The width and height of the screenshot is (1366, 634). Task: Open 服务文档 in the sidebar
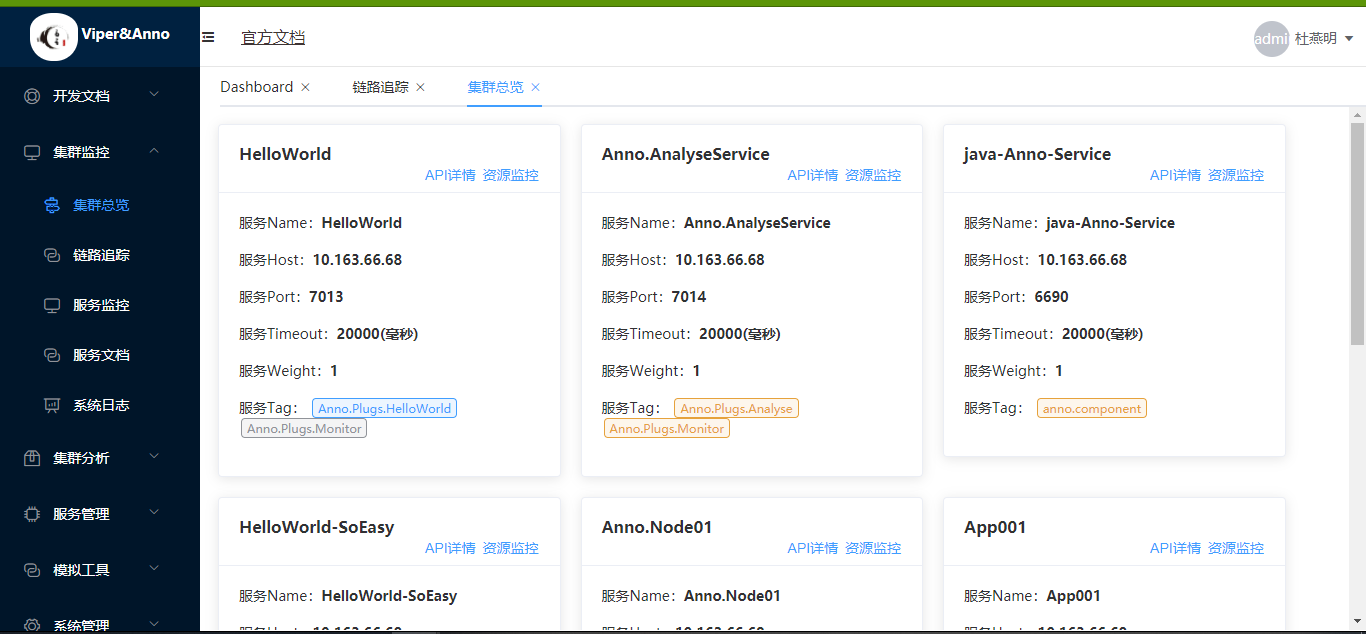pos(100,355)
